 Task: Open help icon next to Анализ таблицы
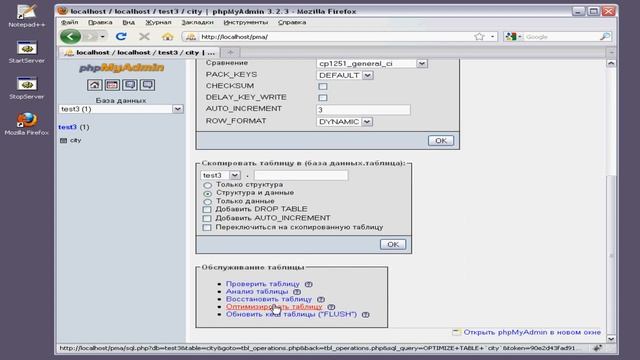pyautogui.click(x=297, y=292)
